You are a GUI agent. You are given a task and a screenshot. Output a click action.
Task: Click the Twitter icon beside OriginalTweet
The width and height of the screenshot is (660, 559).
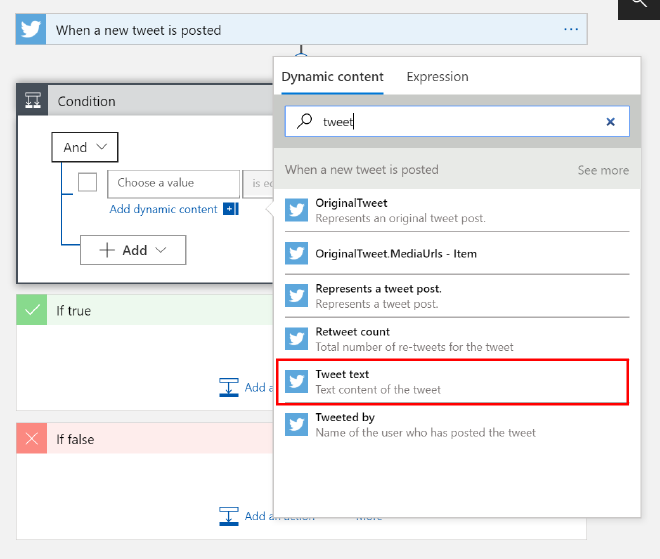pyautogui.click(x=296, y=210)
